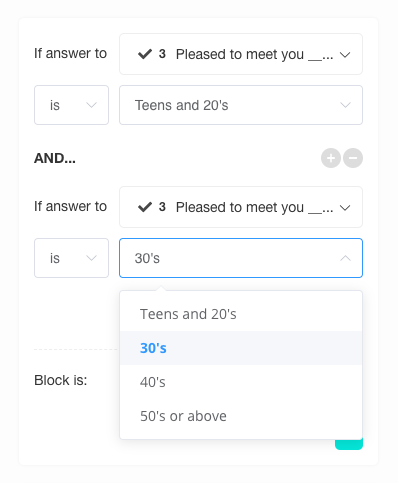The image size is (398, 483).
Task: Click the teal button below the dropdown list
Action: coord(349,444)
